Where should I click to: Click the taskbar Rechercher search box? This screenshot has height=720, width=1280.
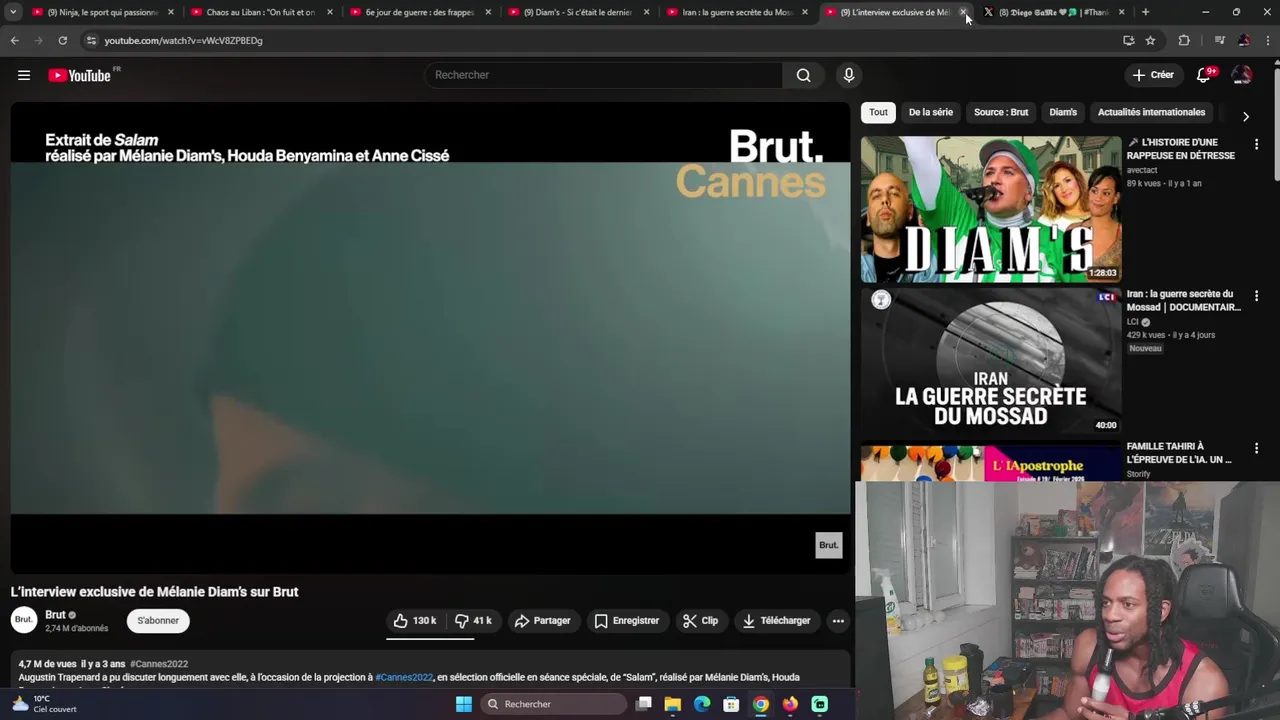pos(553,704)
